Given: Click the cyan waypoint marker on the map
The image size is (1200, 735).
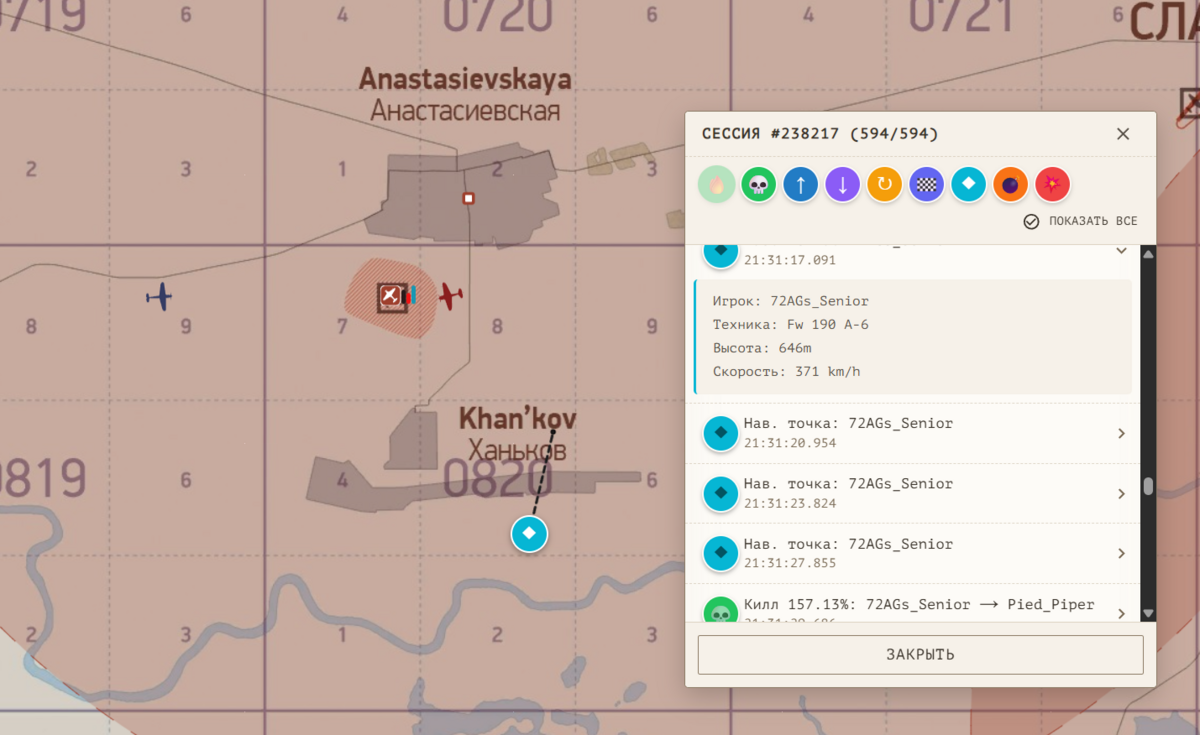Looking at the screenshot, I should [x=529, y=534].
